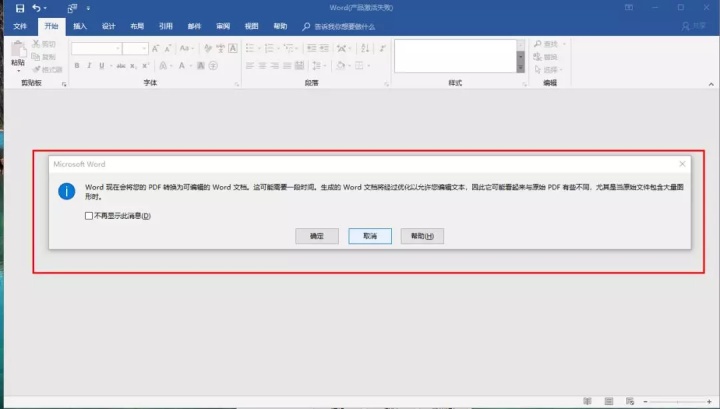Click the Decrease Indent icon
The height and width of the screenshot is (409, 720).
(311, 48)
